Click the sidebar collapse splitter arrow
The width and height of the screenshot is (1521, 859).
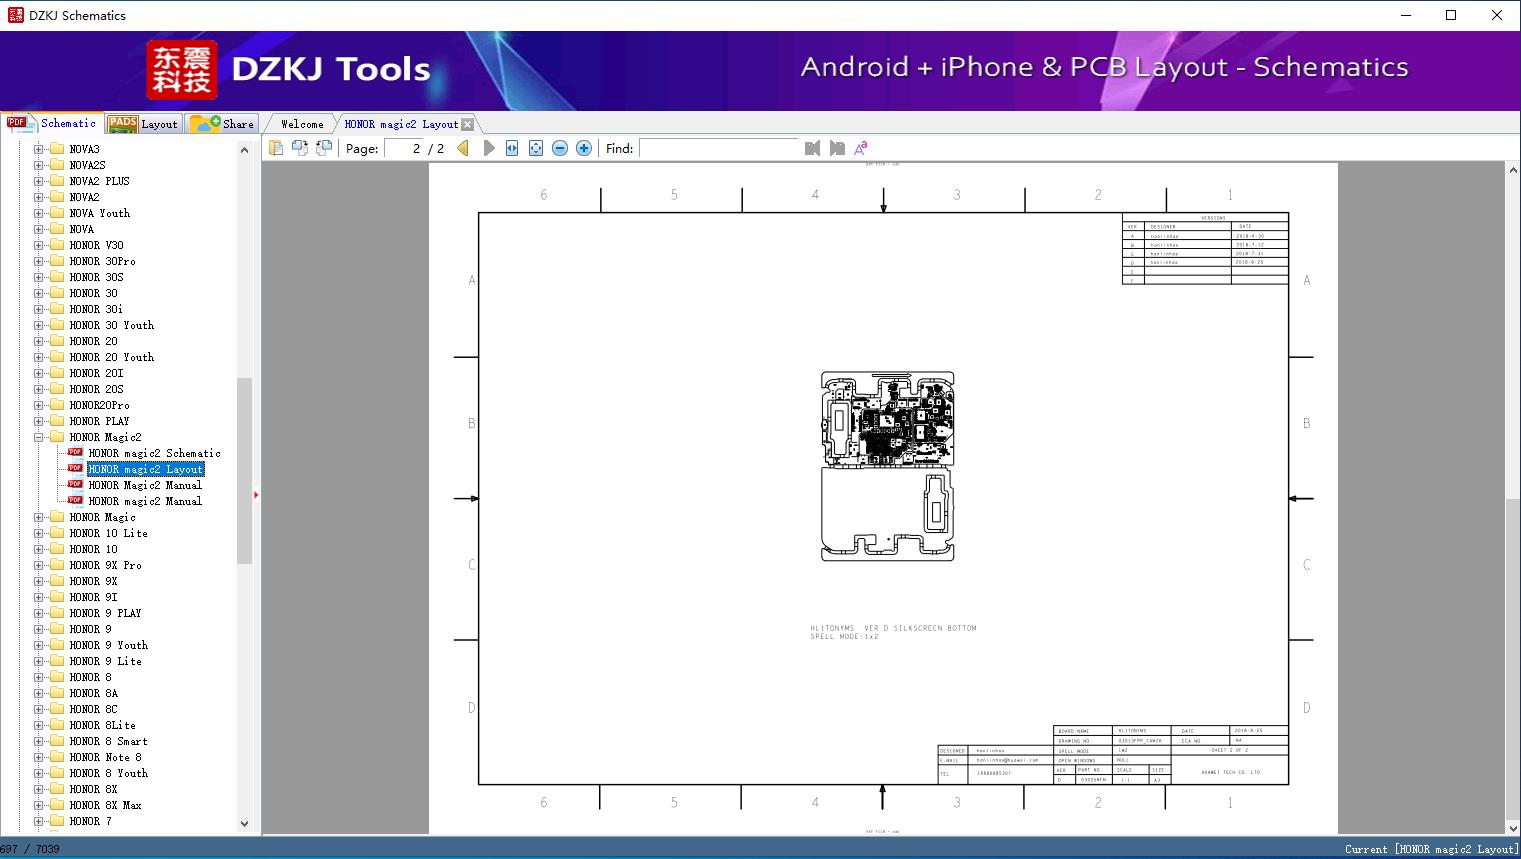pos(256,494)
